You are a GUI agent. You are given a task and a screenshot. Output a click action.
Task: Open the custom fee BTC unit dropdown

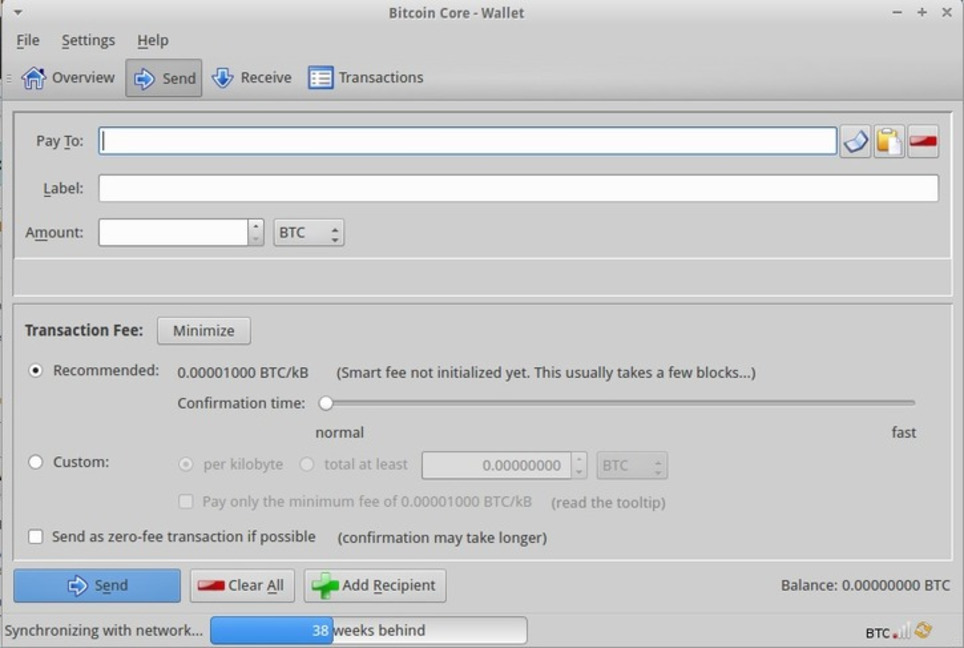[632, 465]
